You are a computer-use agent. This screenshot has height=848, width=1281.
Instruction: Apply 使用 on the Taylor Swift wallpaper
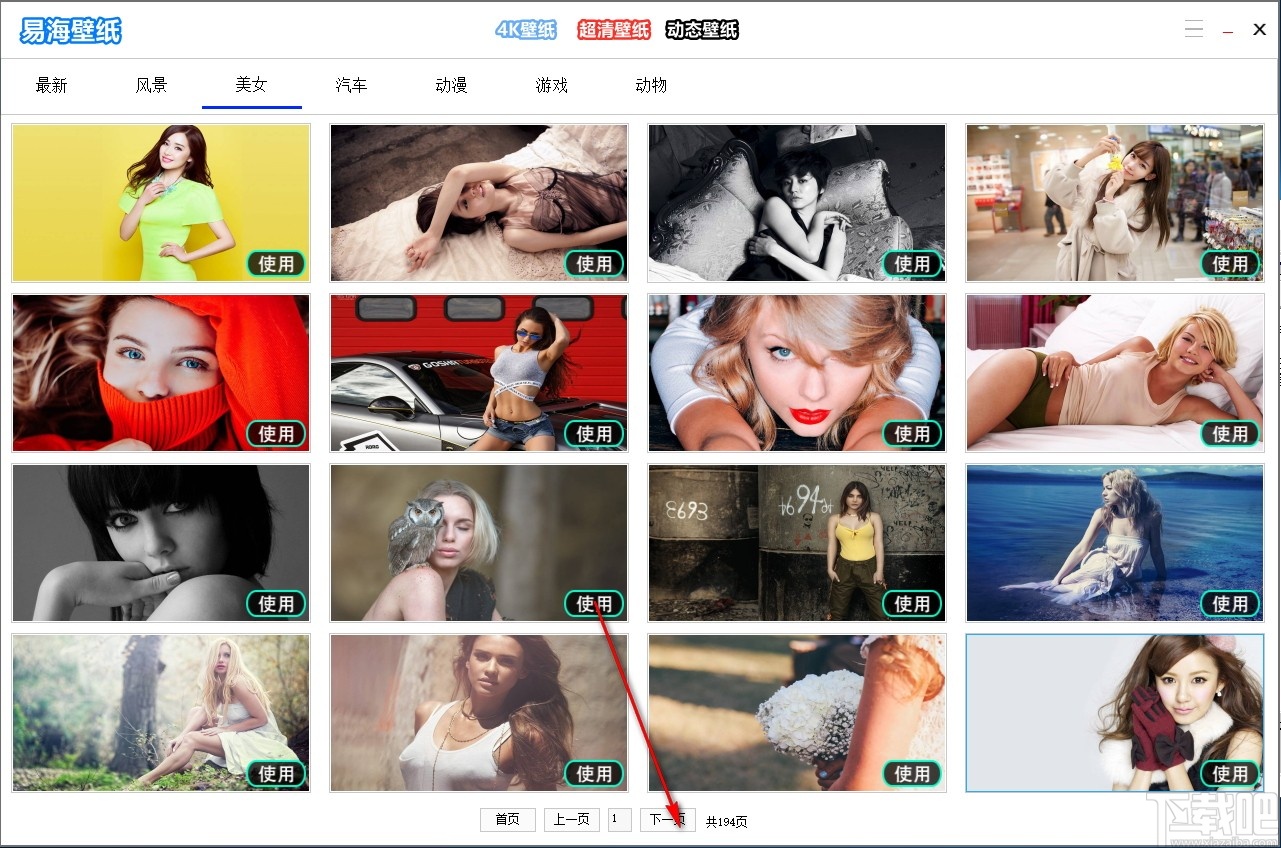point(912,434)
